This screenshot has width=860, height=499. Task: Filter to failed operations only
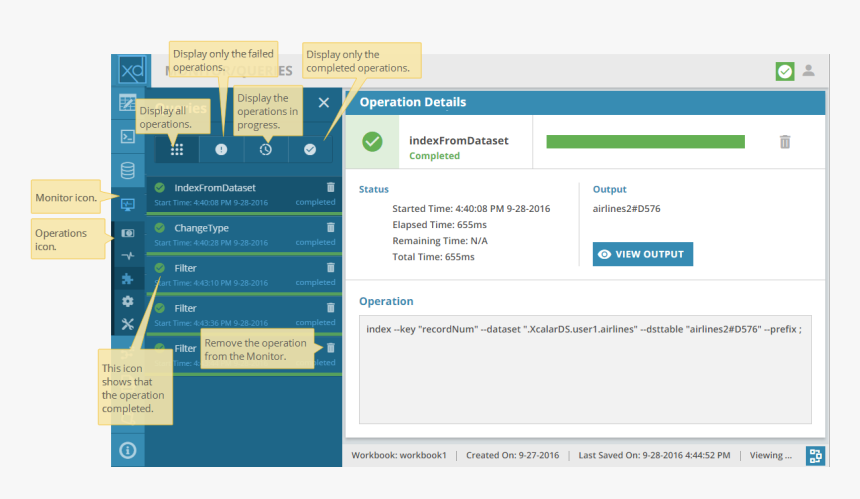221,149
